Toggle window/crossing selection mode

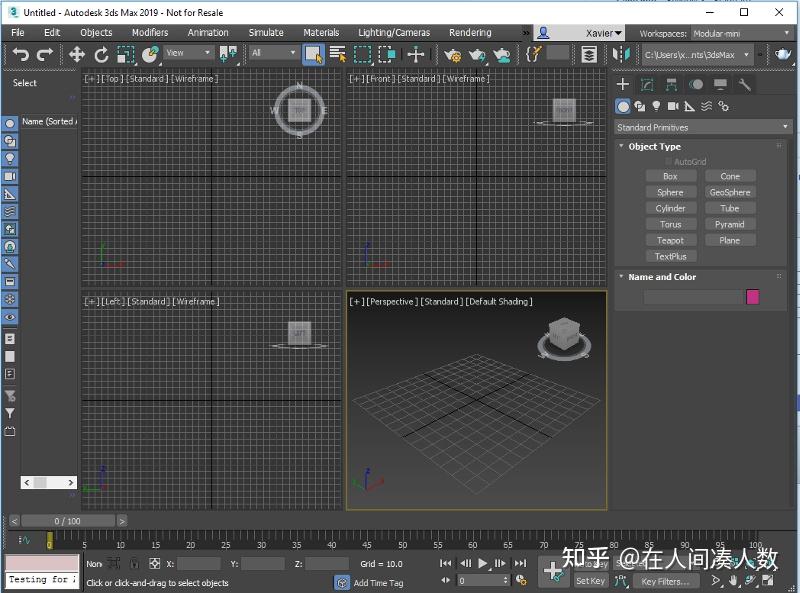pos(387,54)
